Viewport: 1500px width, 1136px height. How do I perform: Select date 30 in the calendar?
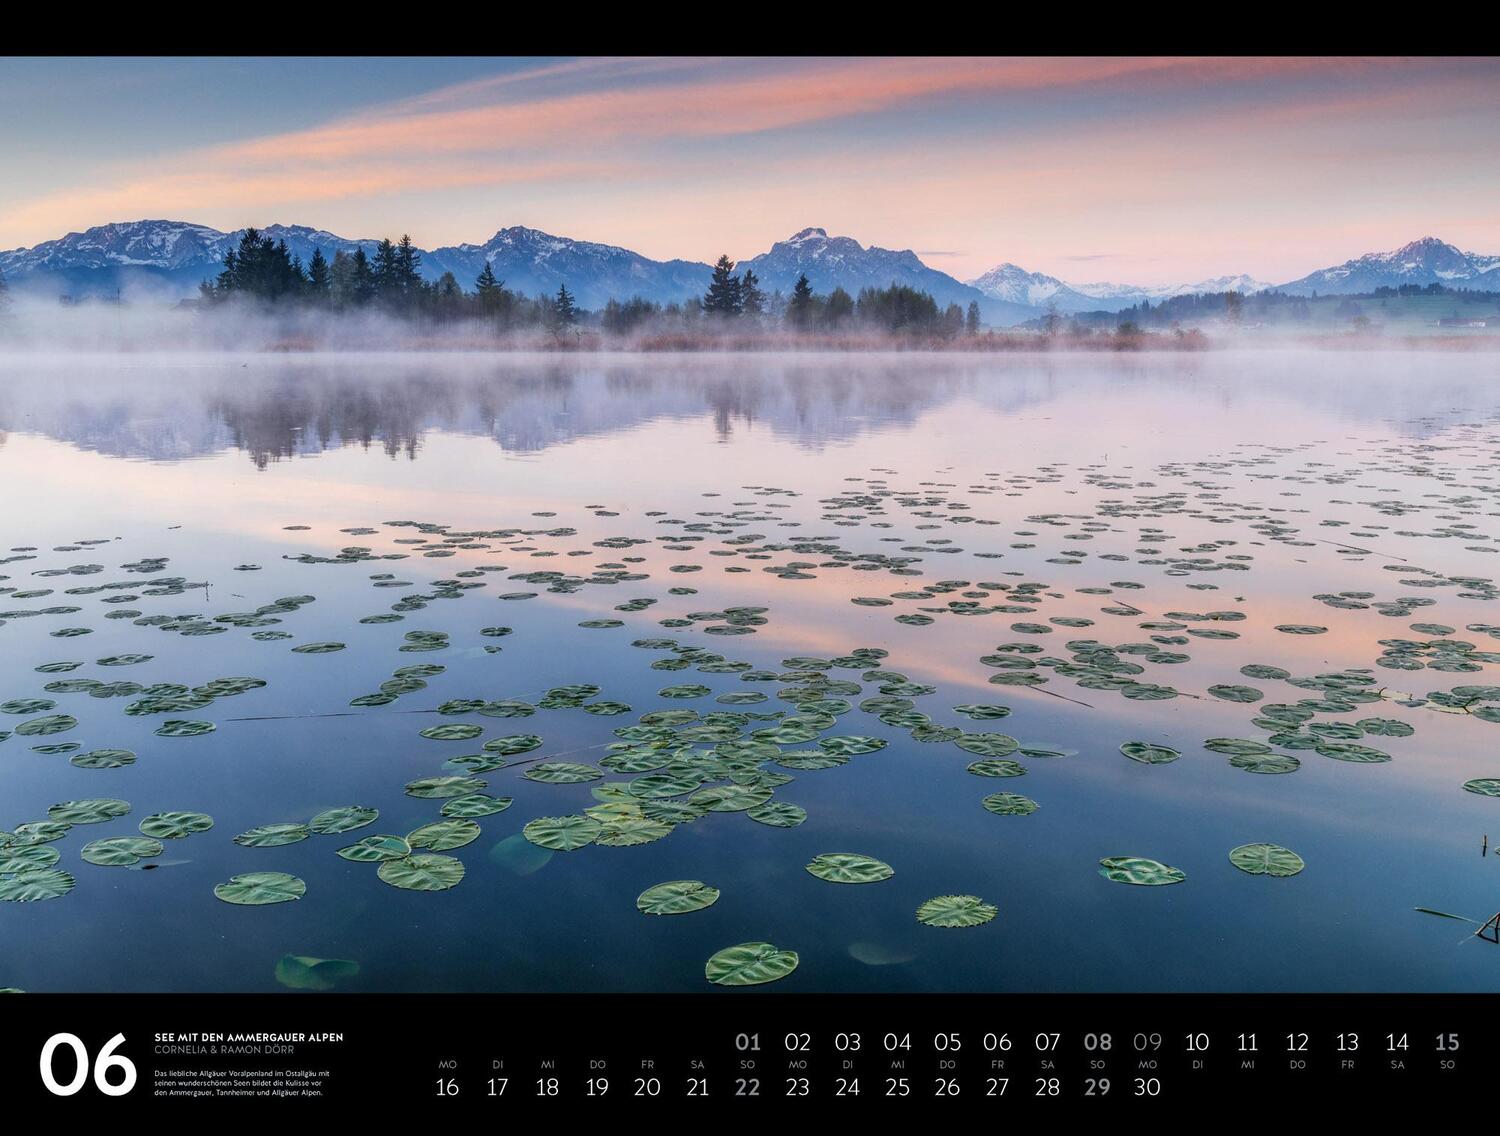[x=1147, y=1087]
